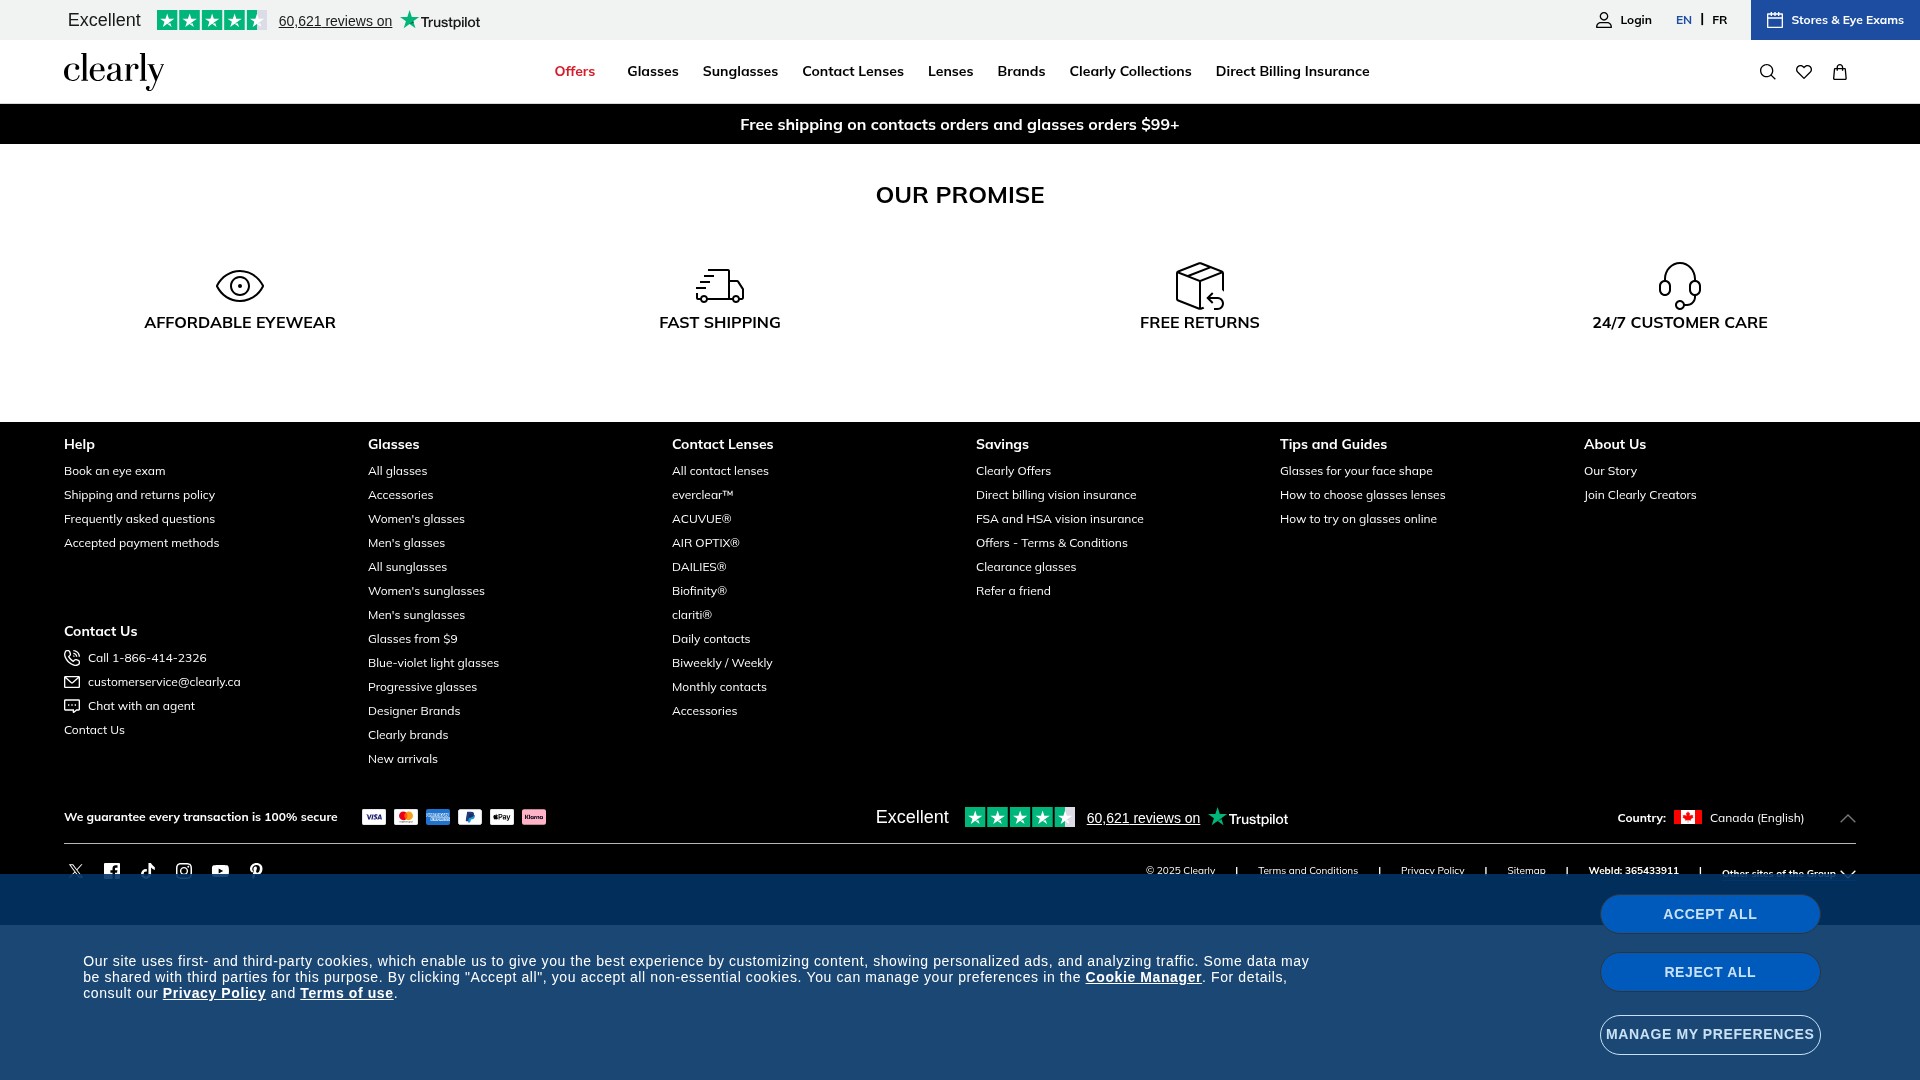Click the Fast Shipping truck icon
The width and height of the screenshot is (1920, 1080).
[720, 286]
